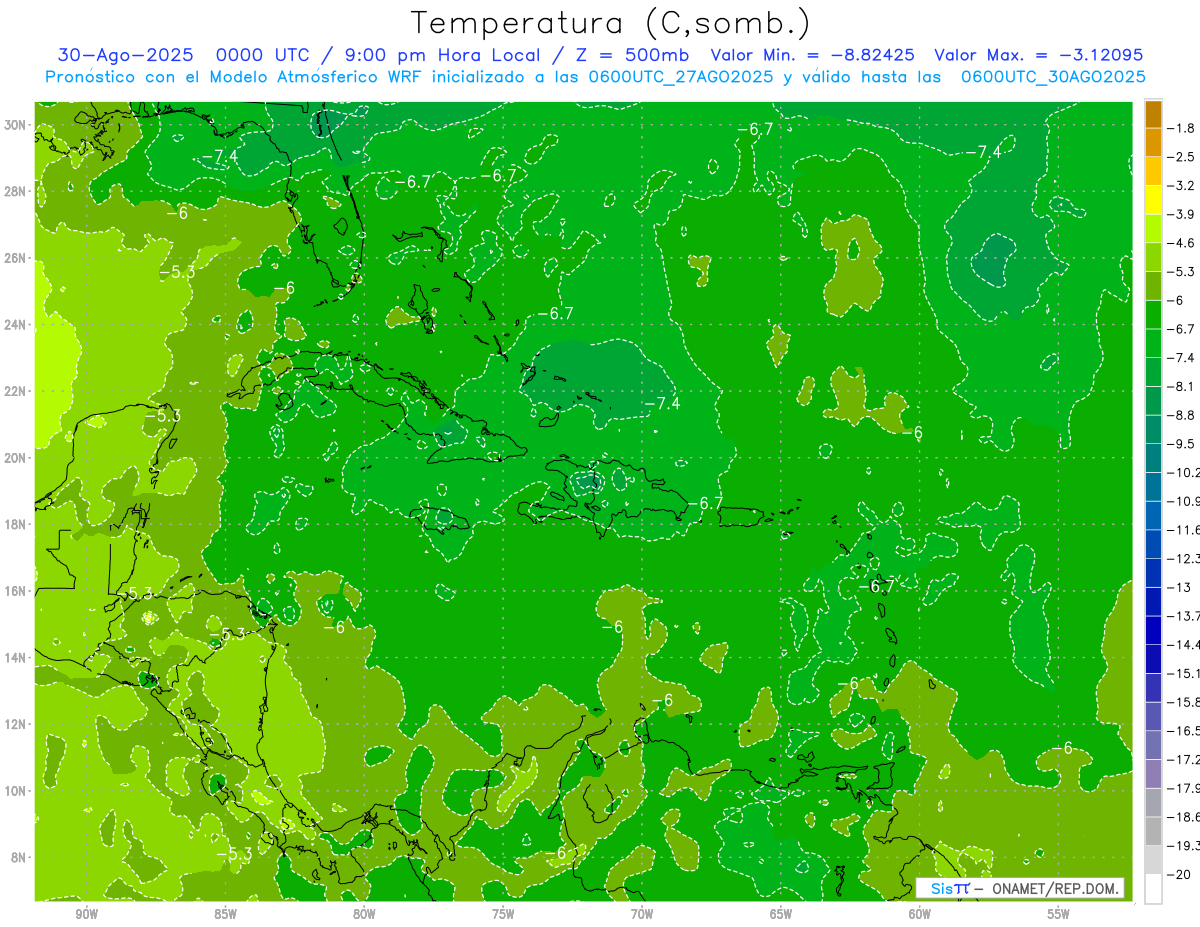Click the '90W' longitude axis label

pyautogui.click(x=86, y=914)
